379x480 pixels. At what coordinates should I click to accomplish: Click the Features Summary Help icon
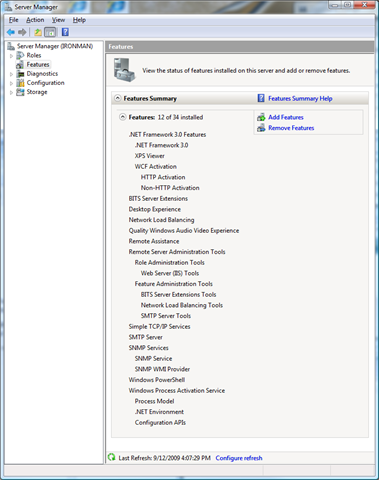tap(261, 98)
